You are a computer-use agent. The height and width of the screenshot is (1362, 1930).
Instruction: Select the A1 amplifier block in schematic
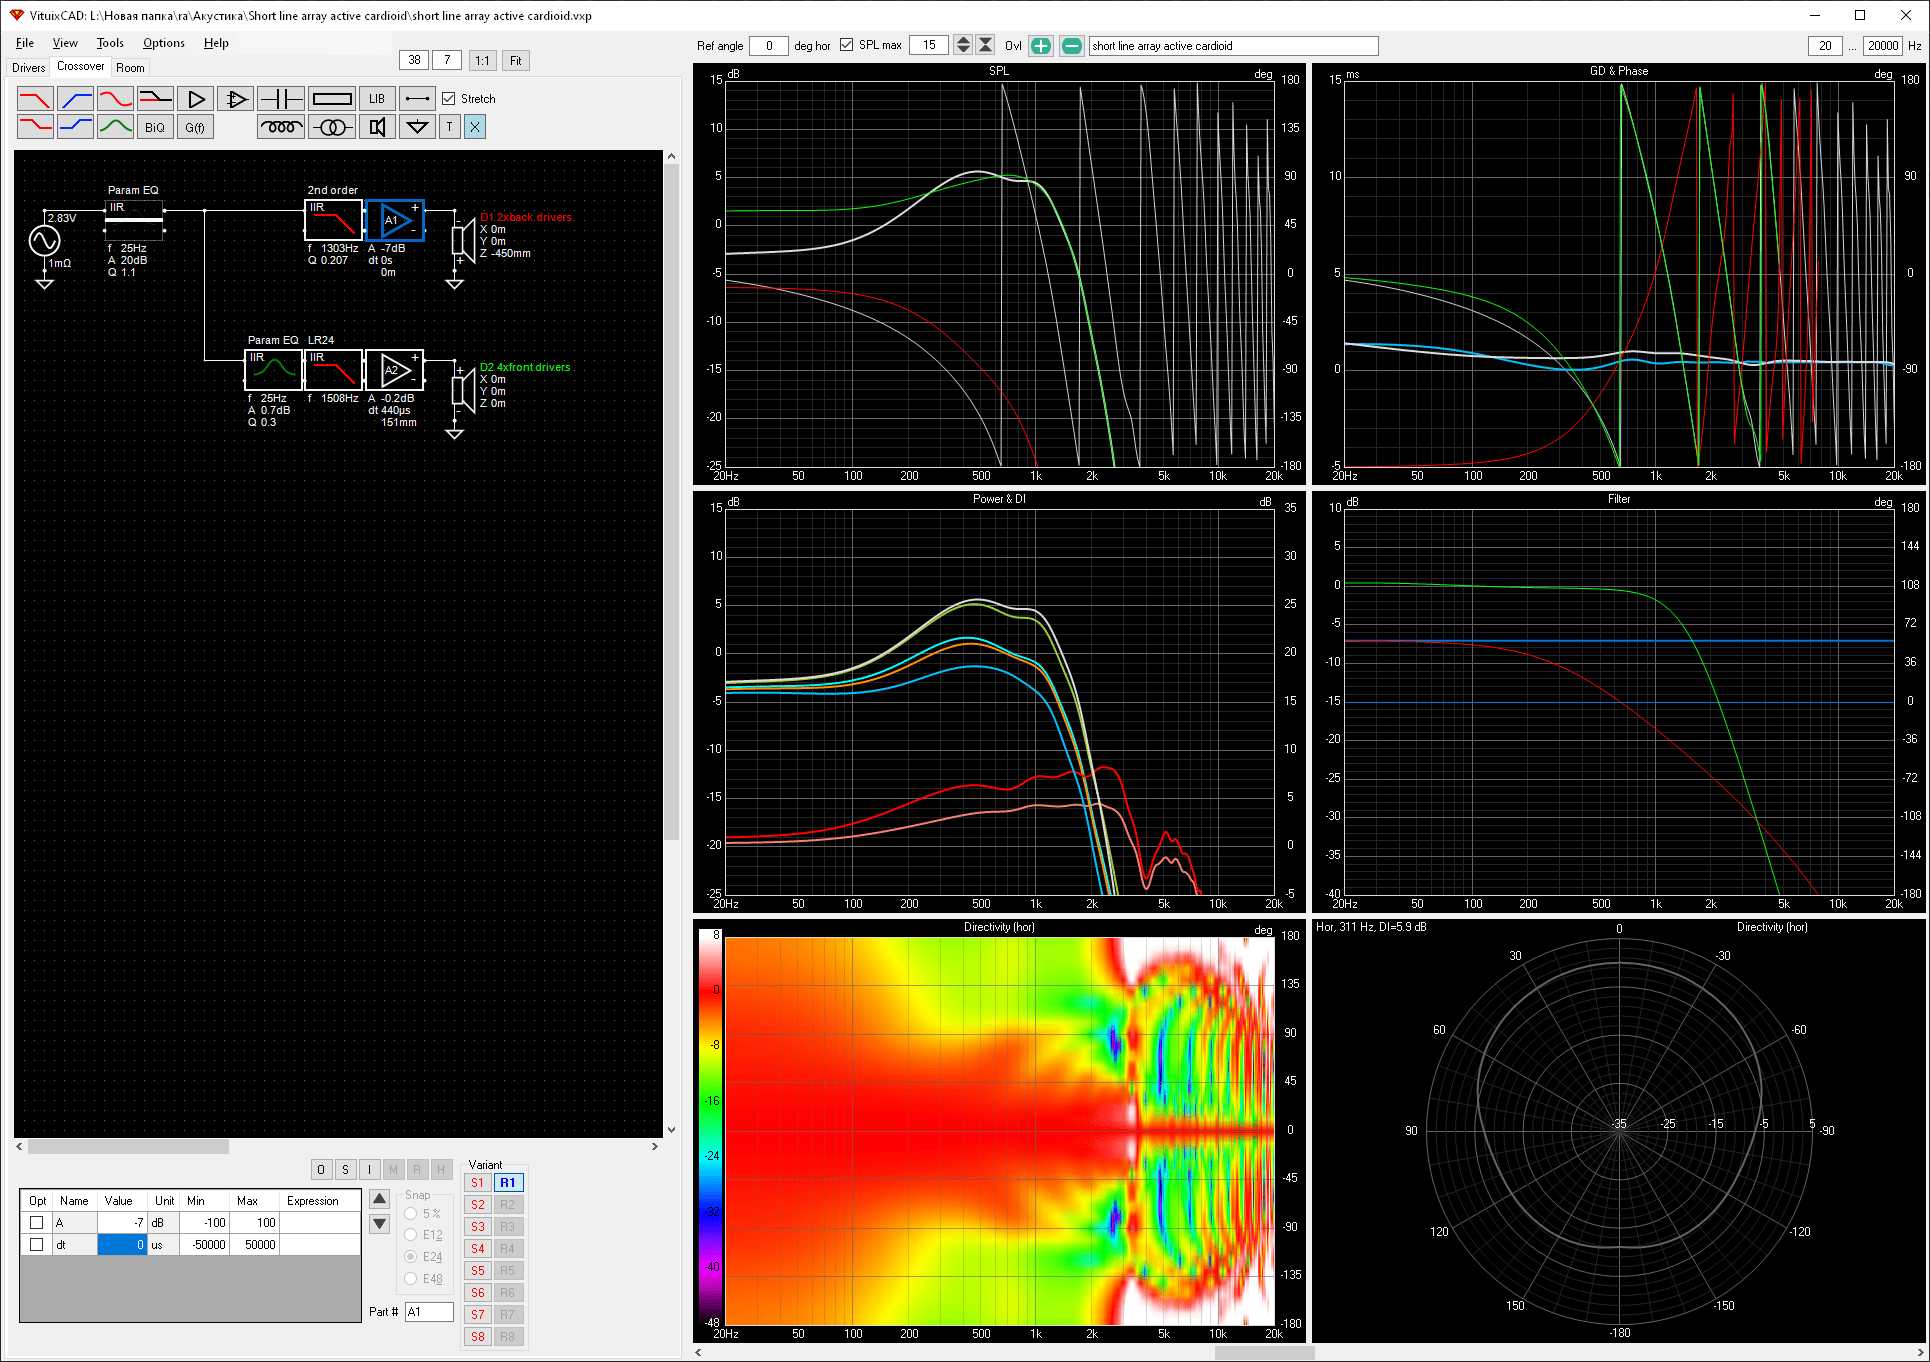(395, 220)
